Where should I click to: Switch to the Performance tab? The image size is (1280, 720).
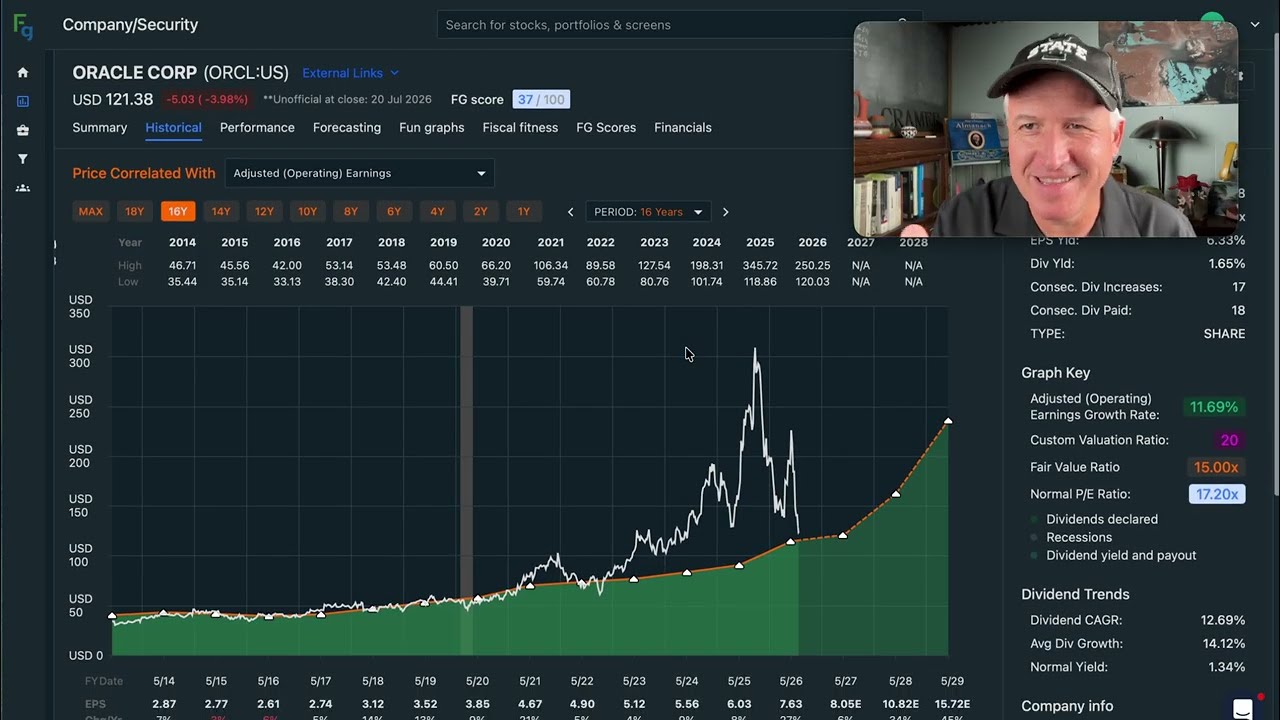click(x=257, y=127)
